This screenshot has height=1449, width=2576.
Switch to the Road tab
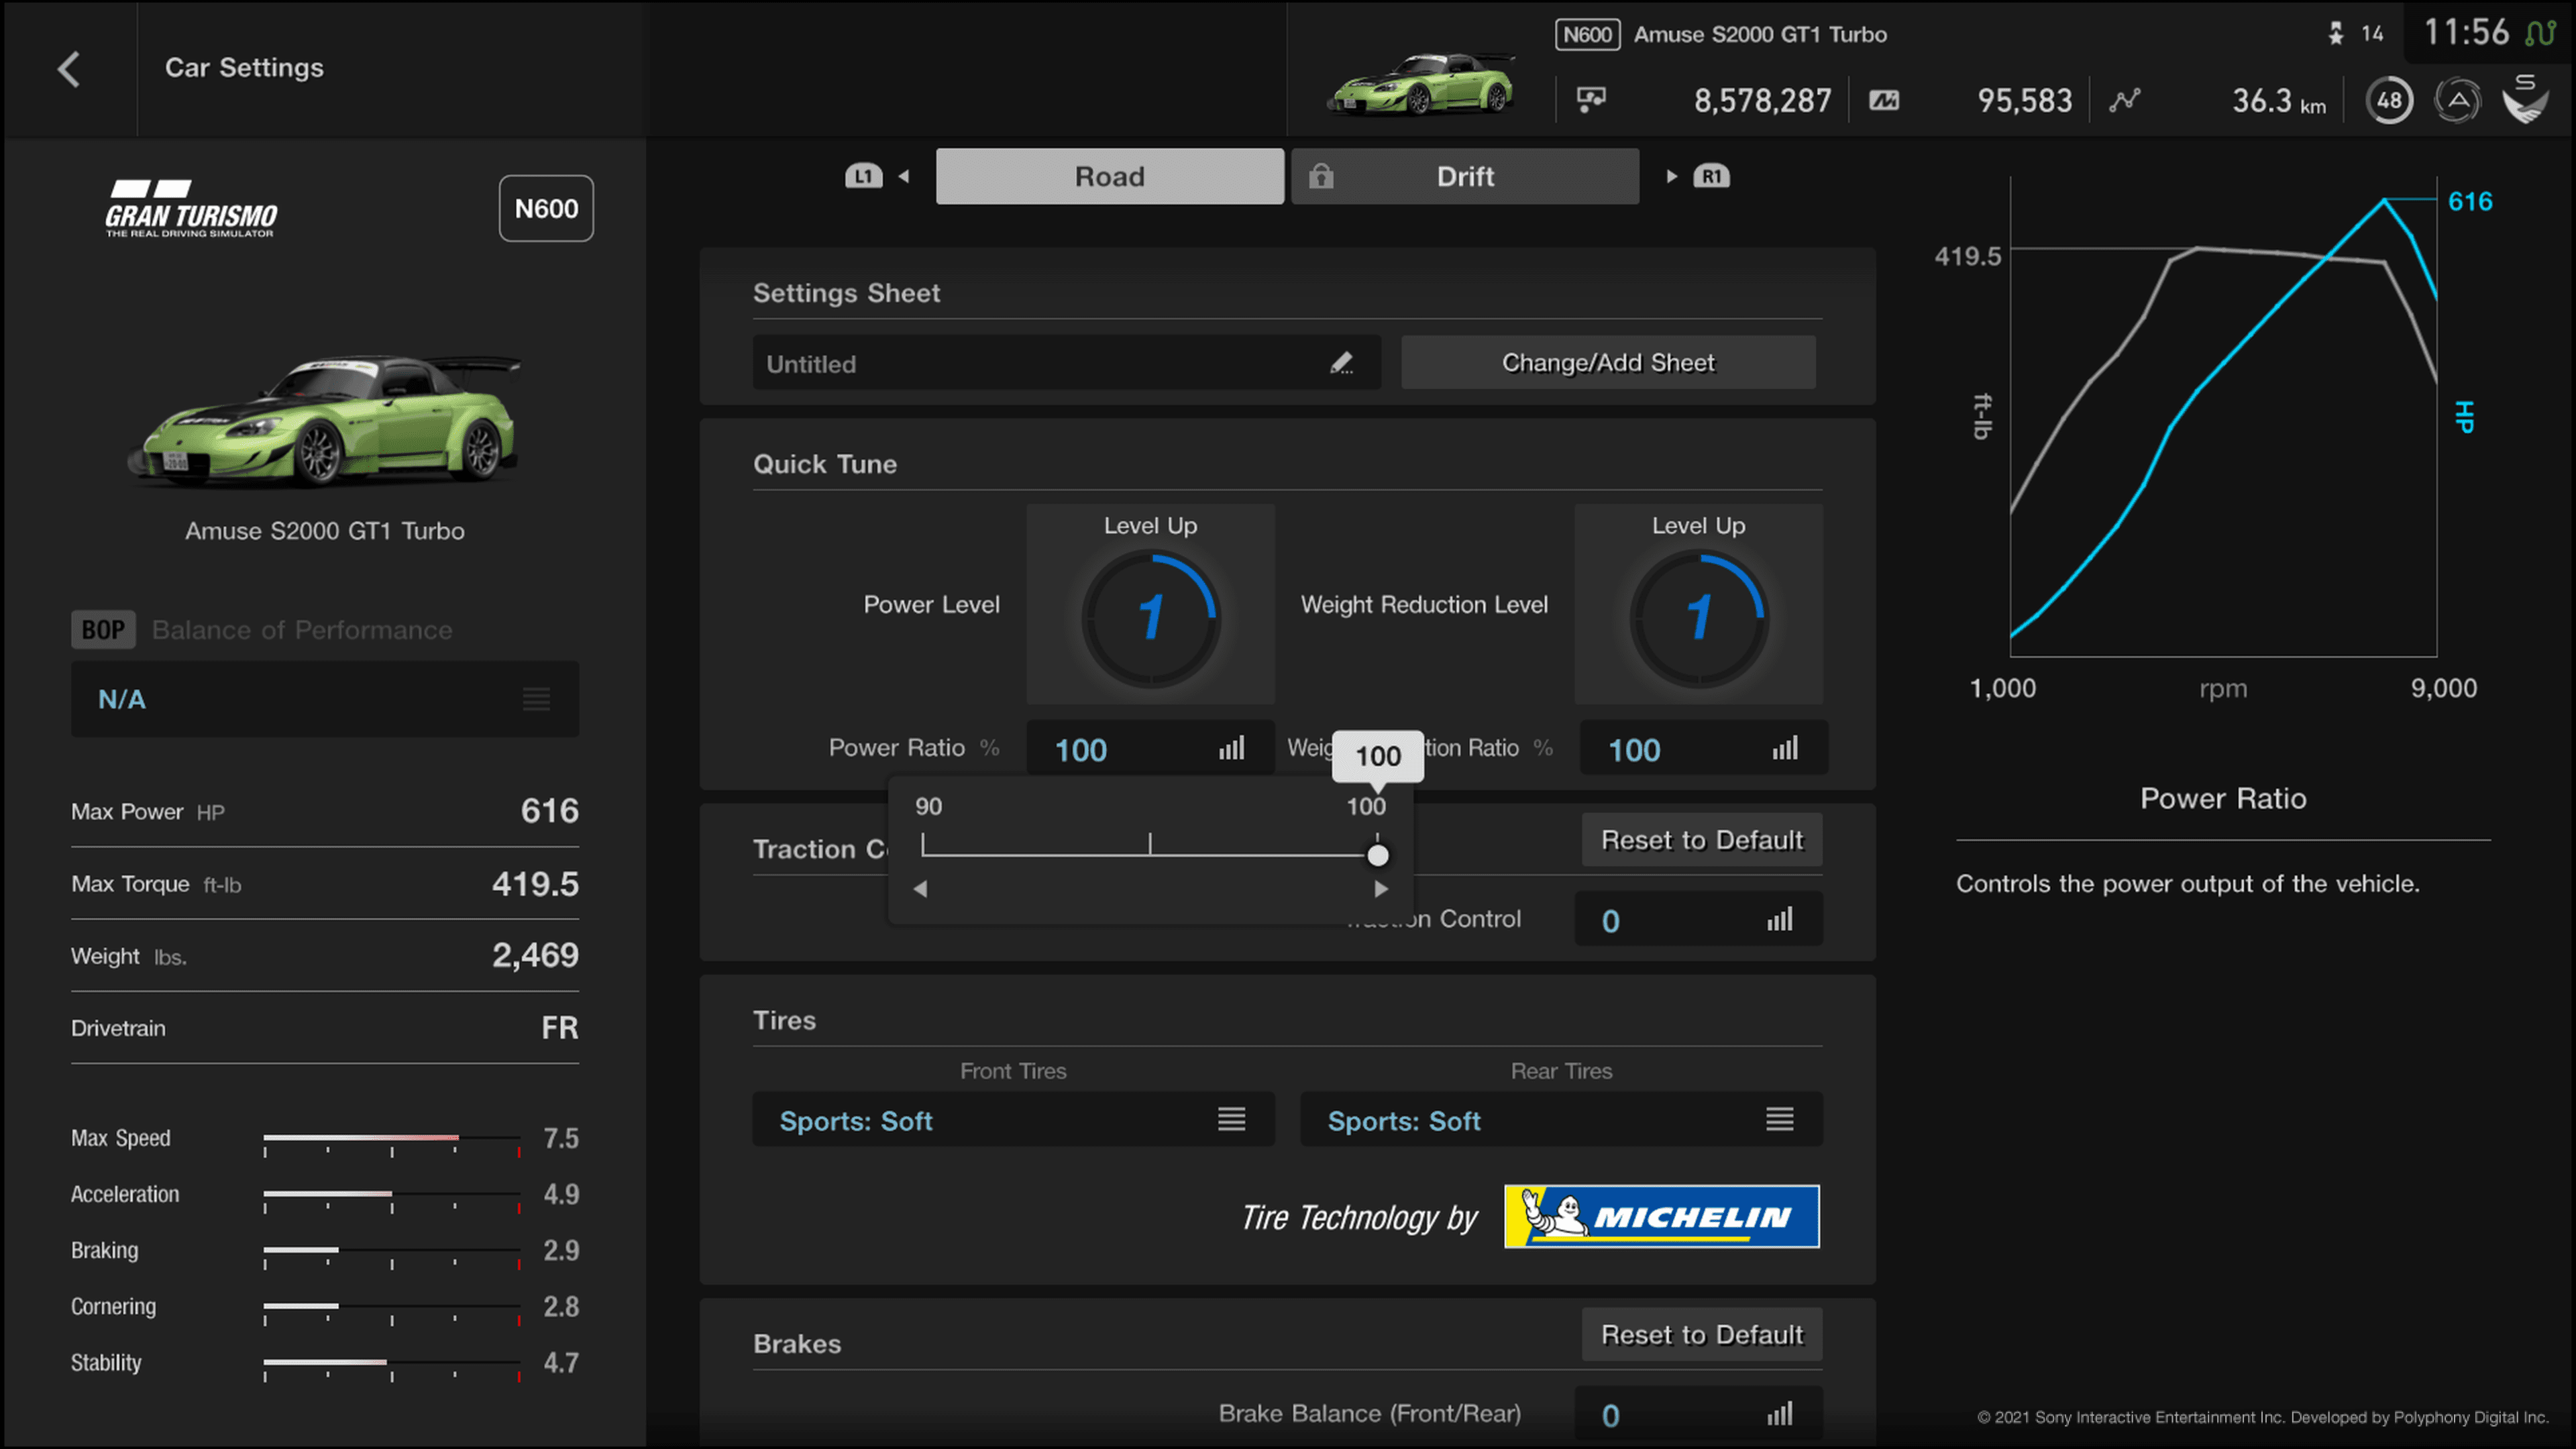[x=1109, y=176]
